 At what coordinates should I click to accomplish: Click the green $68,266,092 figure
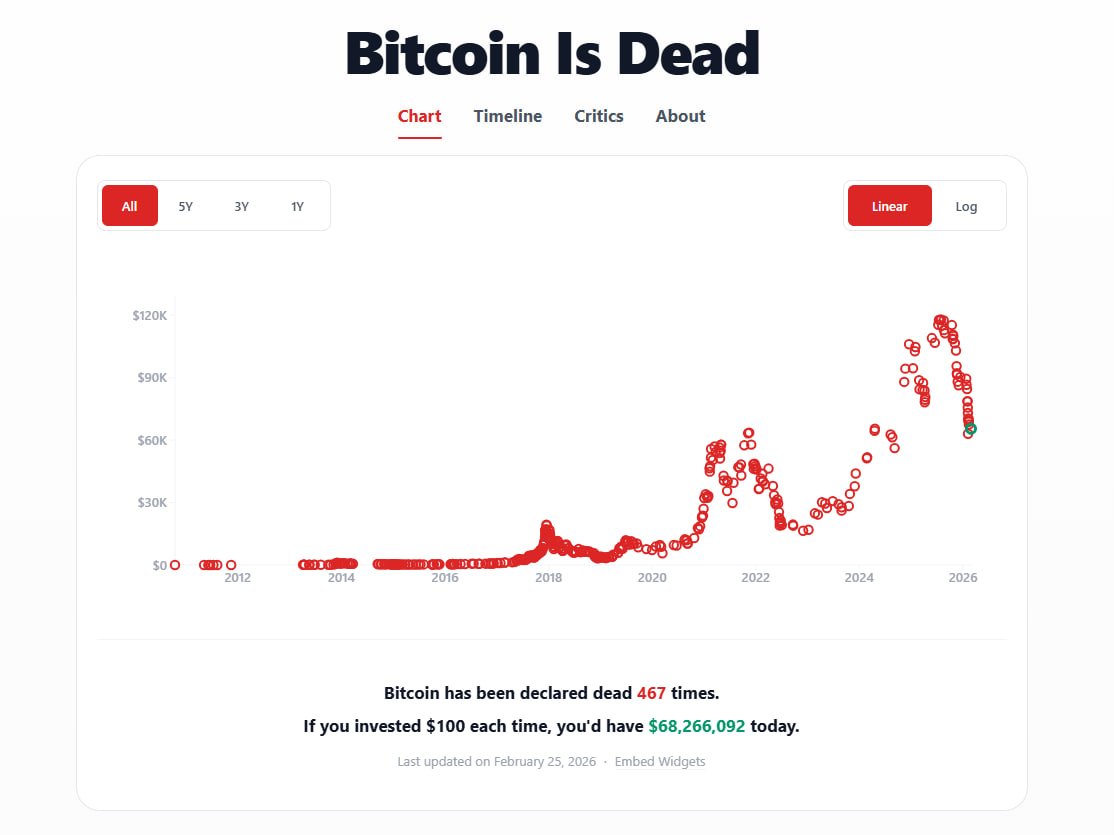[696, 725]
